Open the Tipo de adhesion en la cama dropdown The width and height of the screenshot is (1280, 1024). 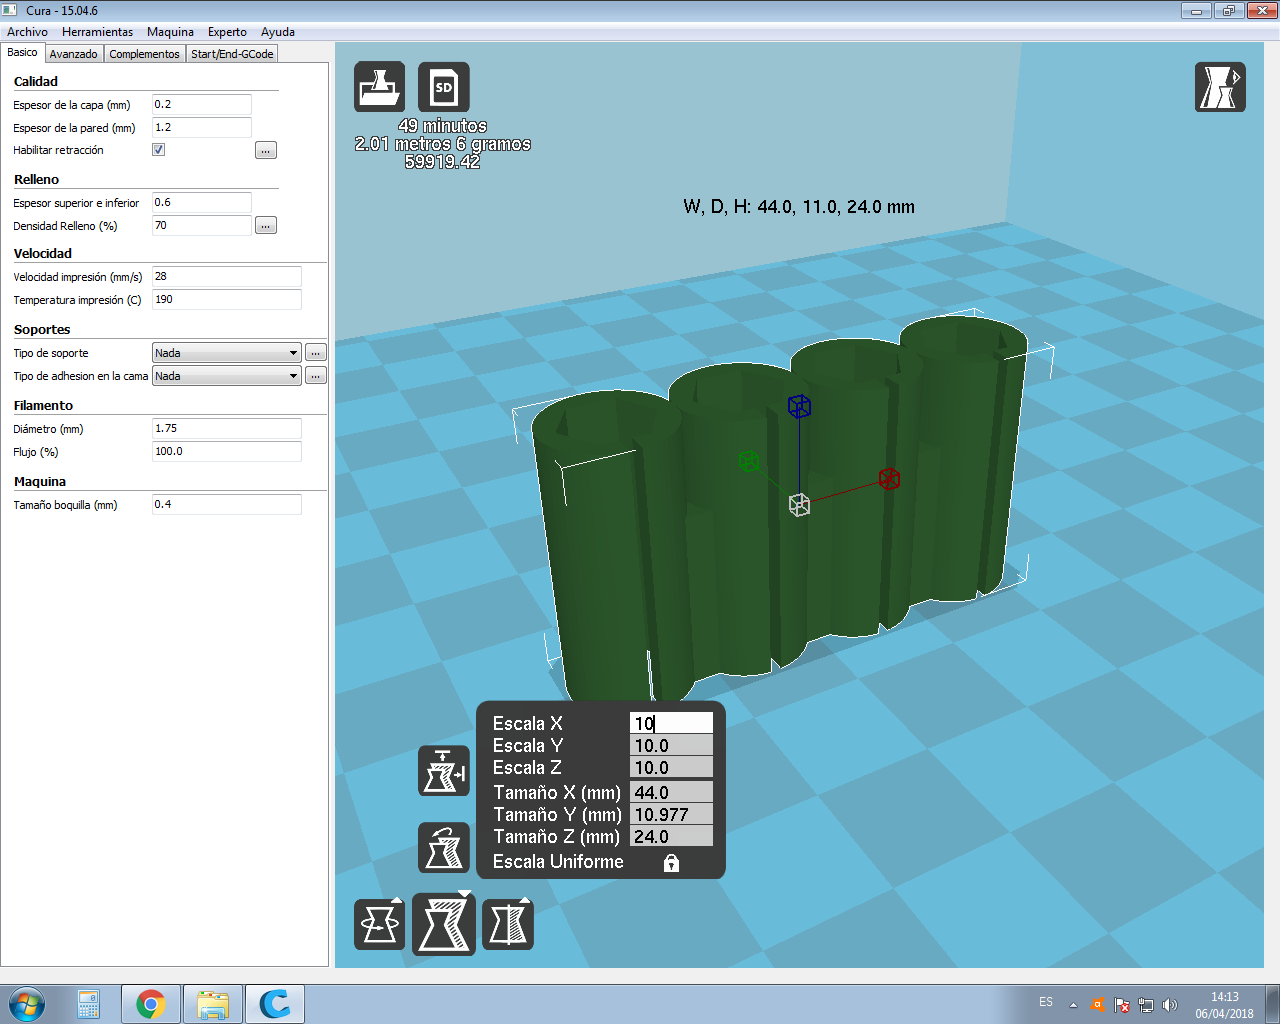pyautogui.click(x=227, y=376)
